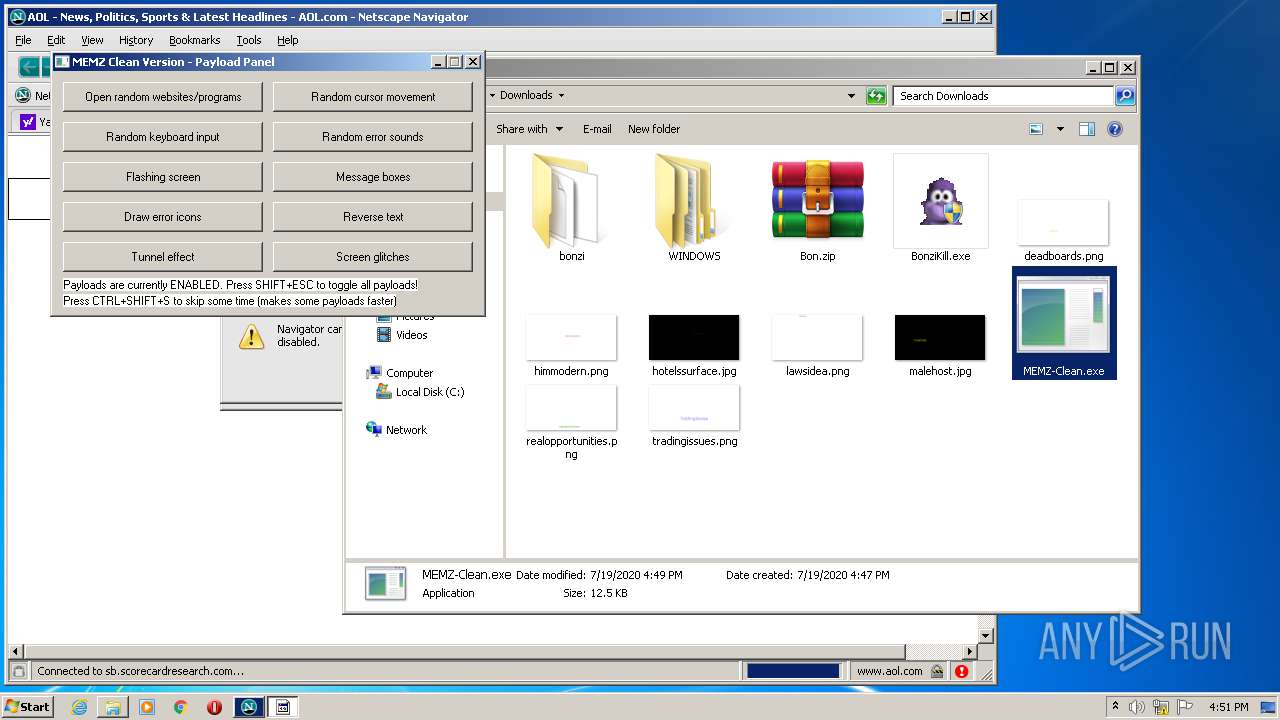Click the Action Center flag tray icon
Image resolution: width=1280 pixels, height=720 pixels.
point(1185,707)
